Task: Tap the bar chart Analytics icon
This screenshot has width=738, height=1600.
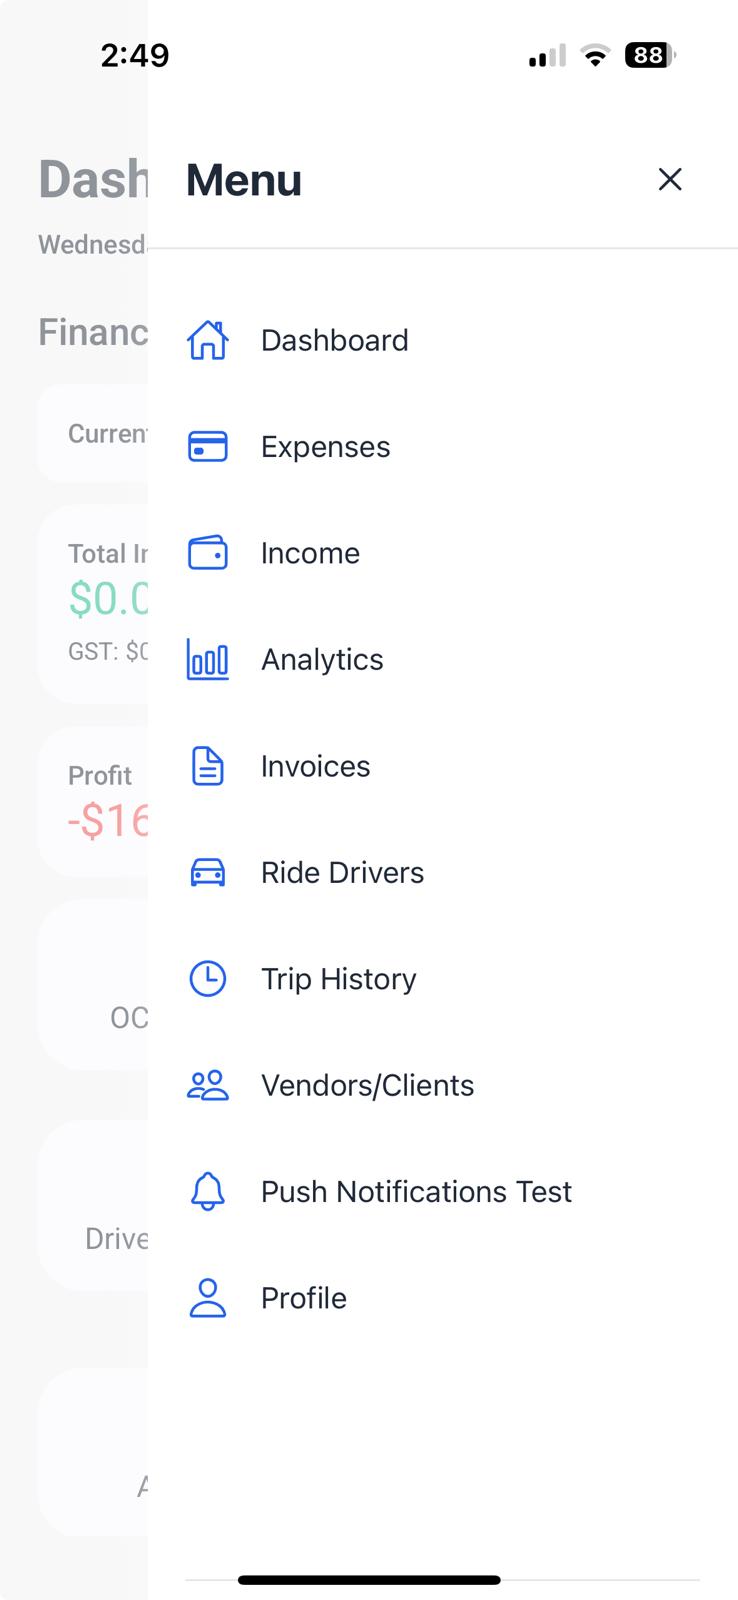Action: pyautogui.click(x=208, y=660)
